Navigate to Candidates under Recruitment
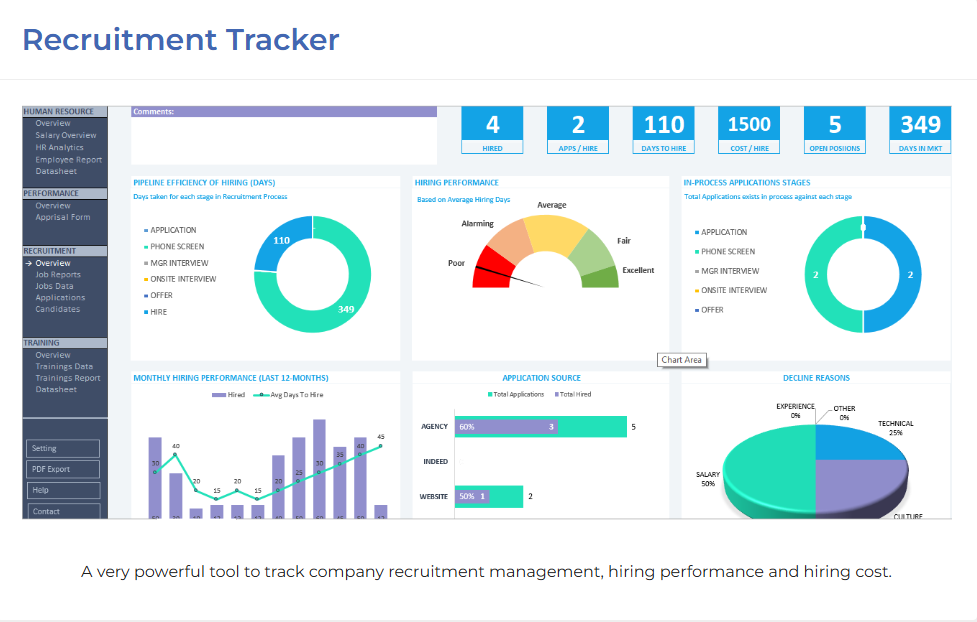 (57, 309)
